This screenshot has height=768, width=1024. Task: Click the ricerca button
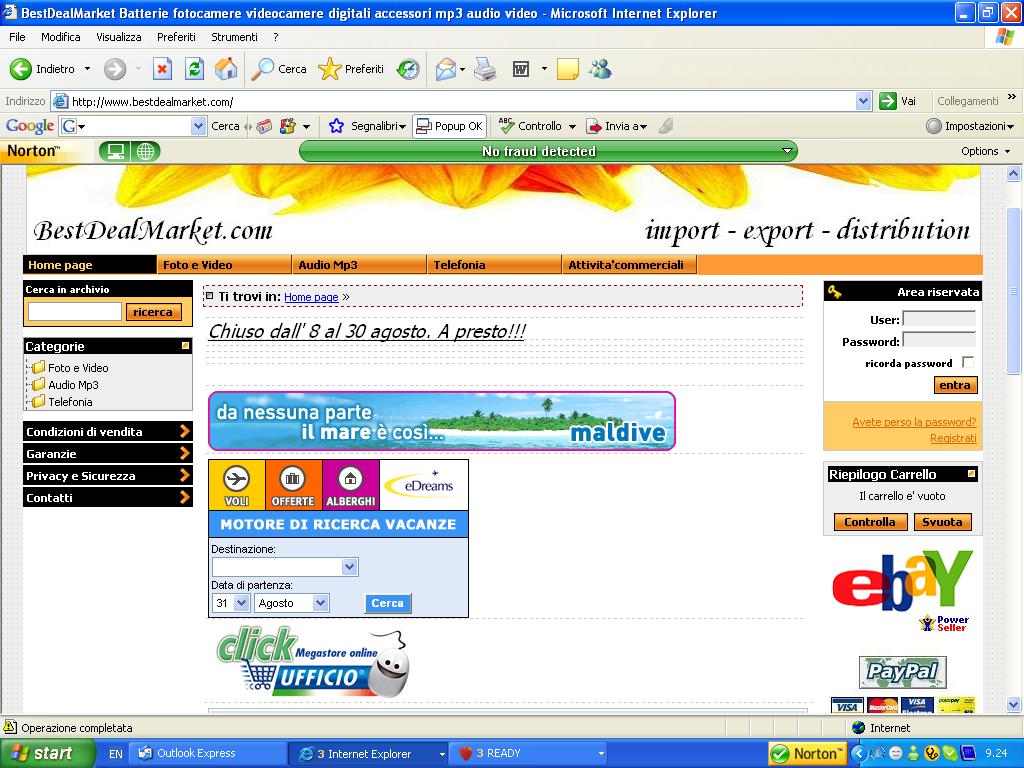[x=153, y=312]
